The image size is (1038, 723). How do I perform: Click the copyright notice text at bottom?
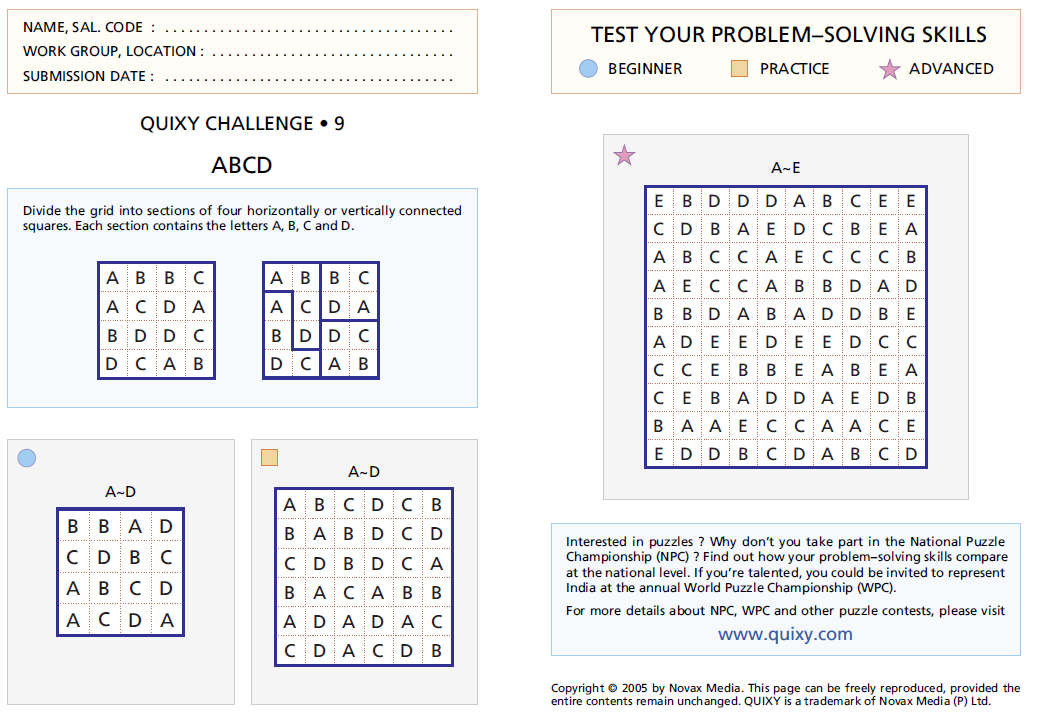click(785, 694)
